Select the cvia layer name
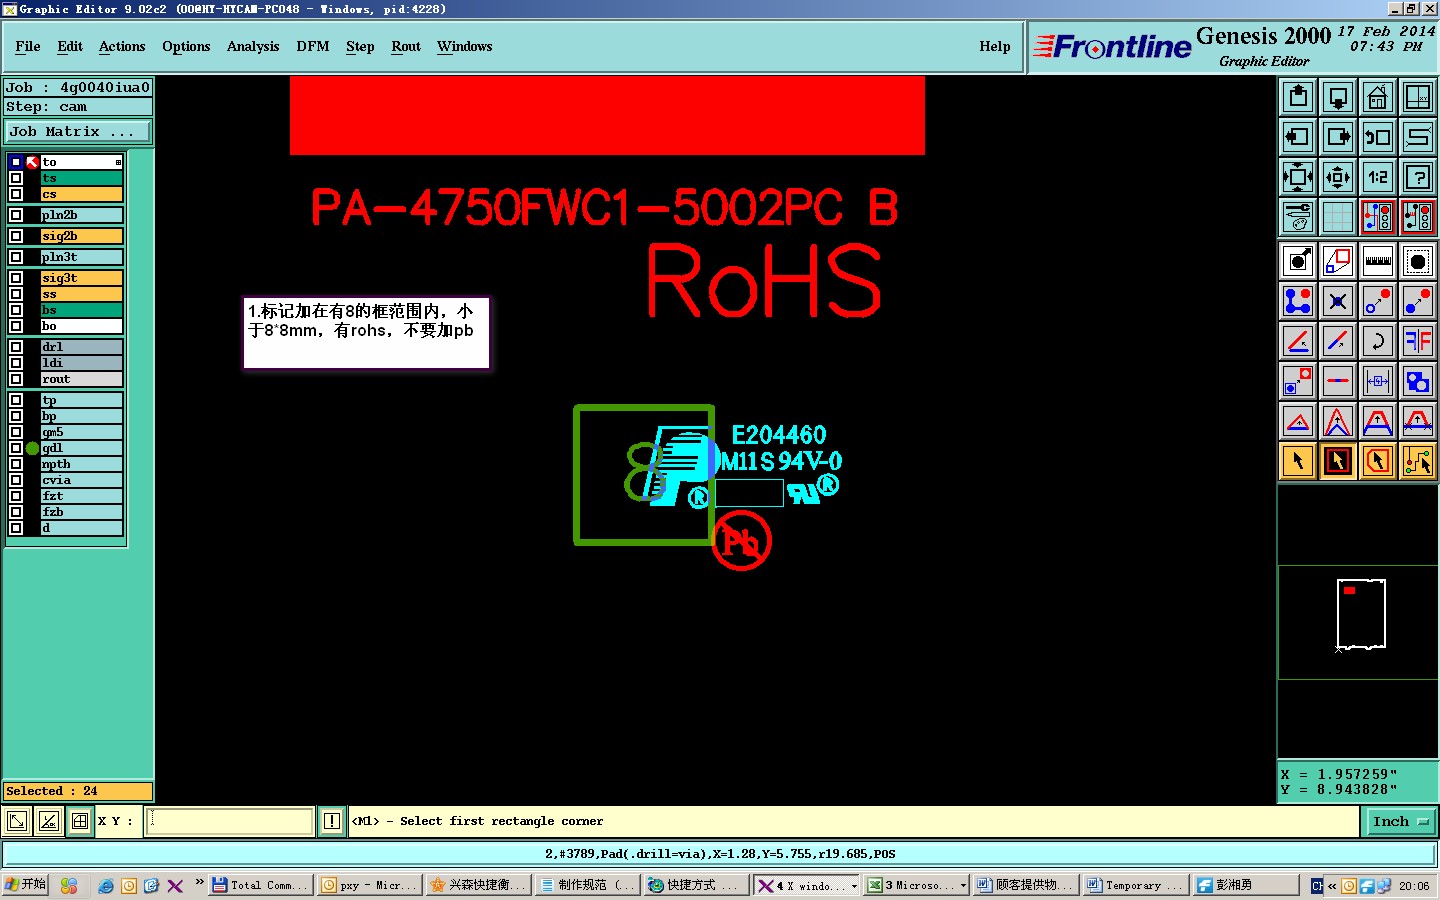The height and width of the screenshot is (900, 1440). [81, 480]
